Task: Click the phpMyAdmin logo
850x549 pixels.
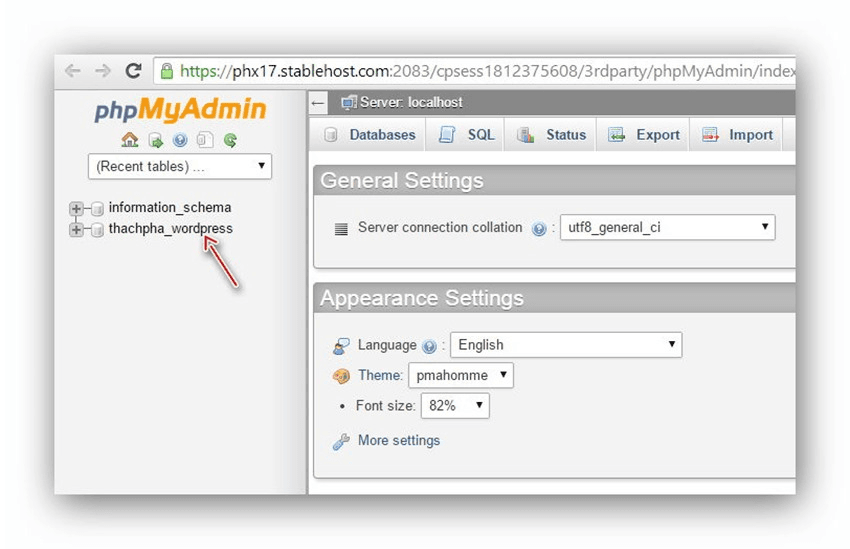Action: (181, 109)
